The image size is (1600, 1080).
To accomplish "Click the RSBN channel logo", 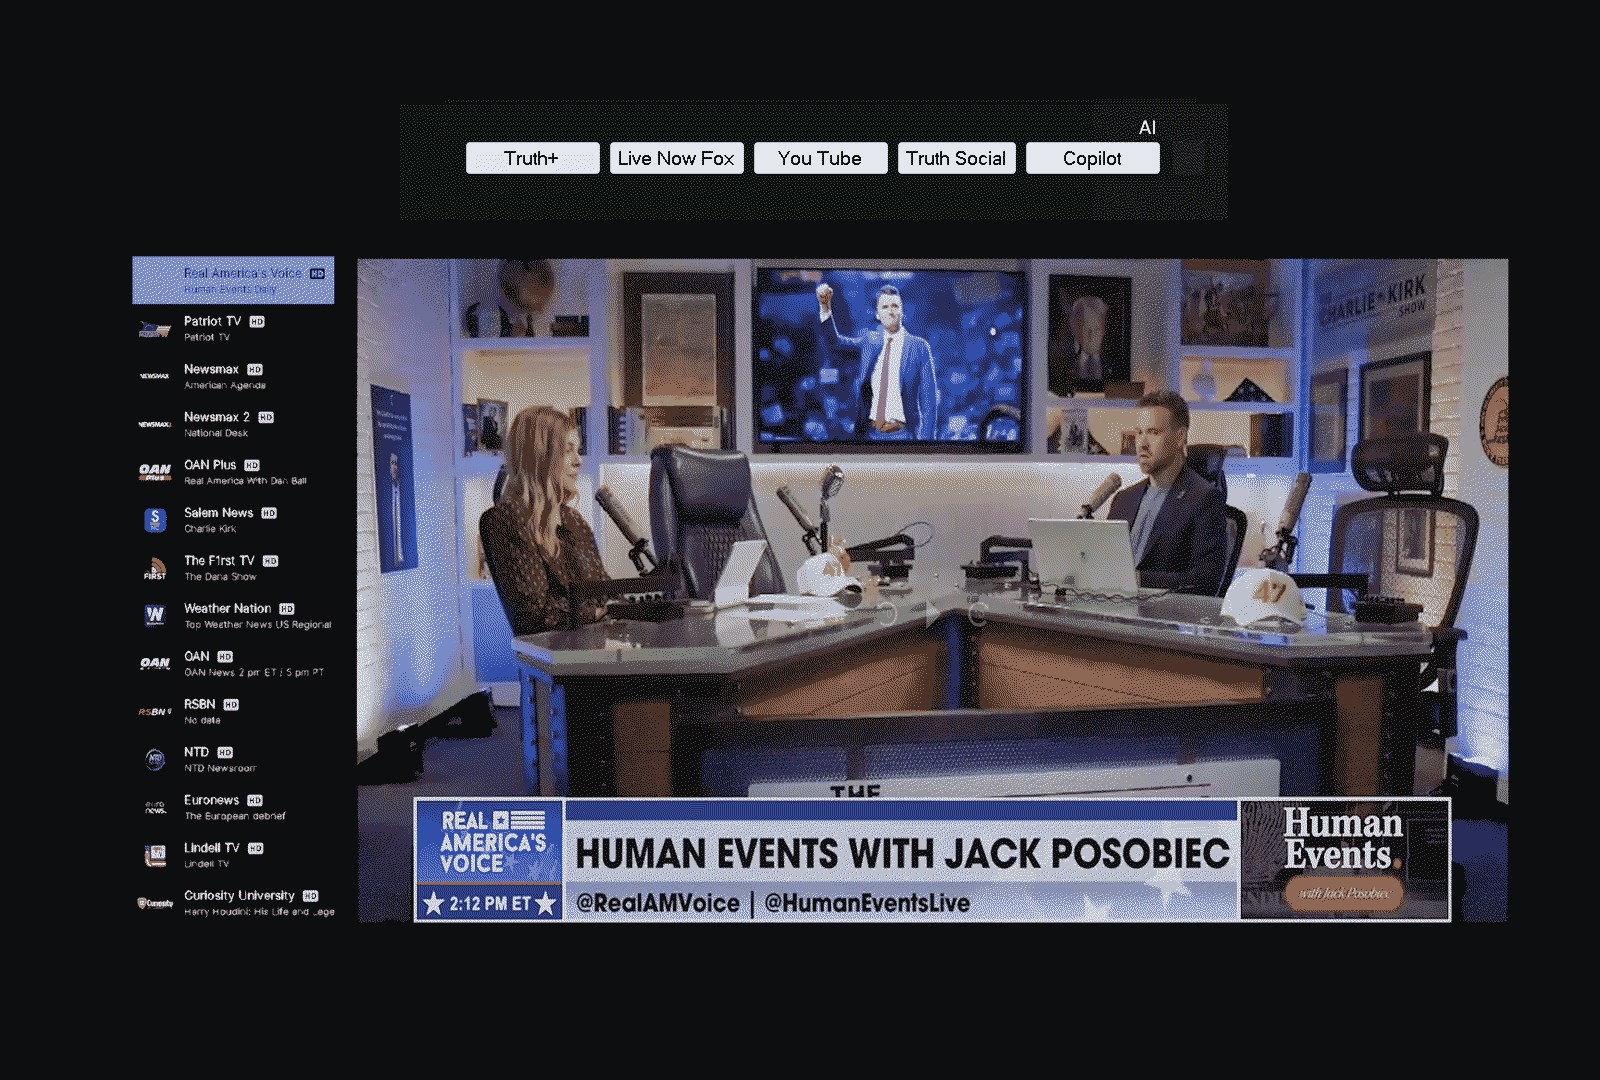I will tap(153, 710).
